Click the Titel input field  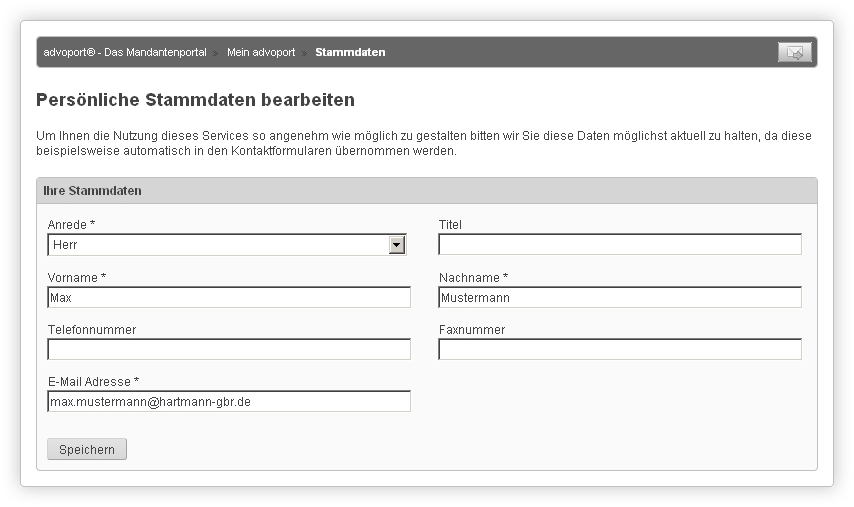pyautogui.click(x=620, y=245)
